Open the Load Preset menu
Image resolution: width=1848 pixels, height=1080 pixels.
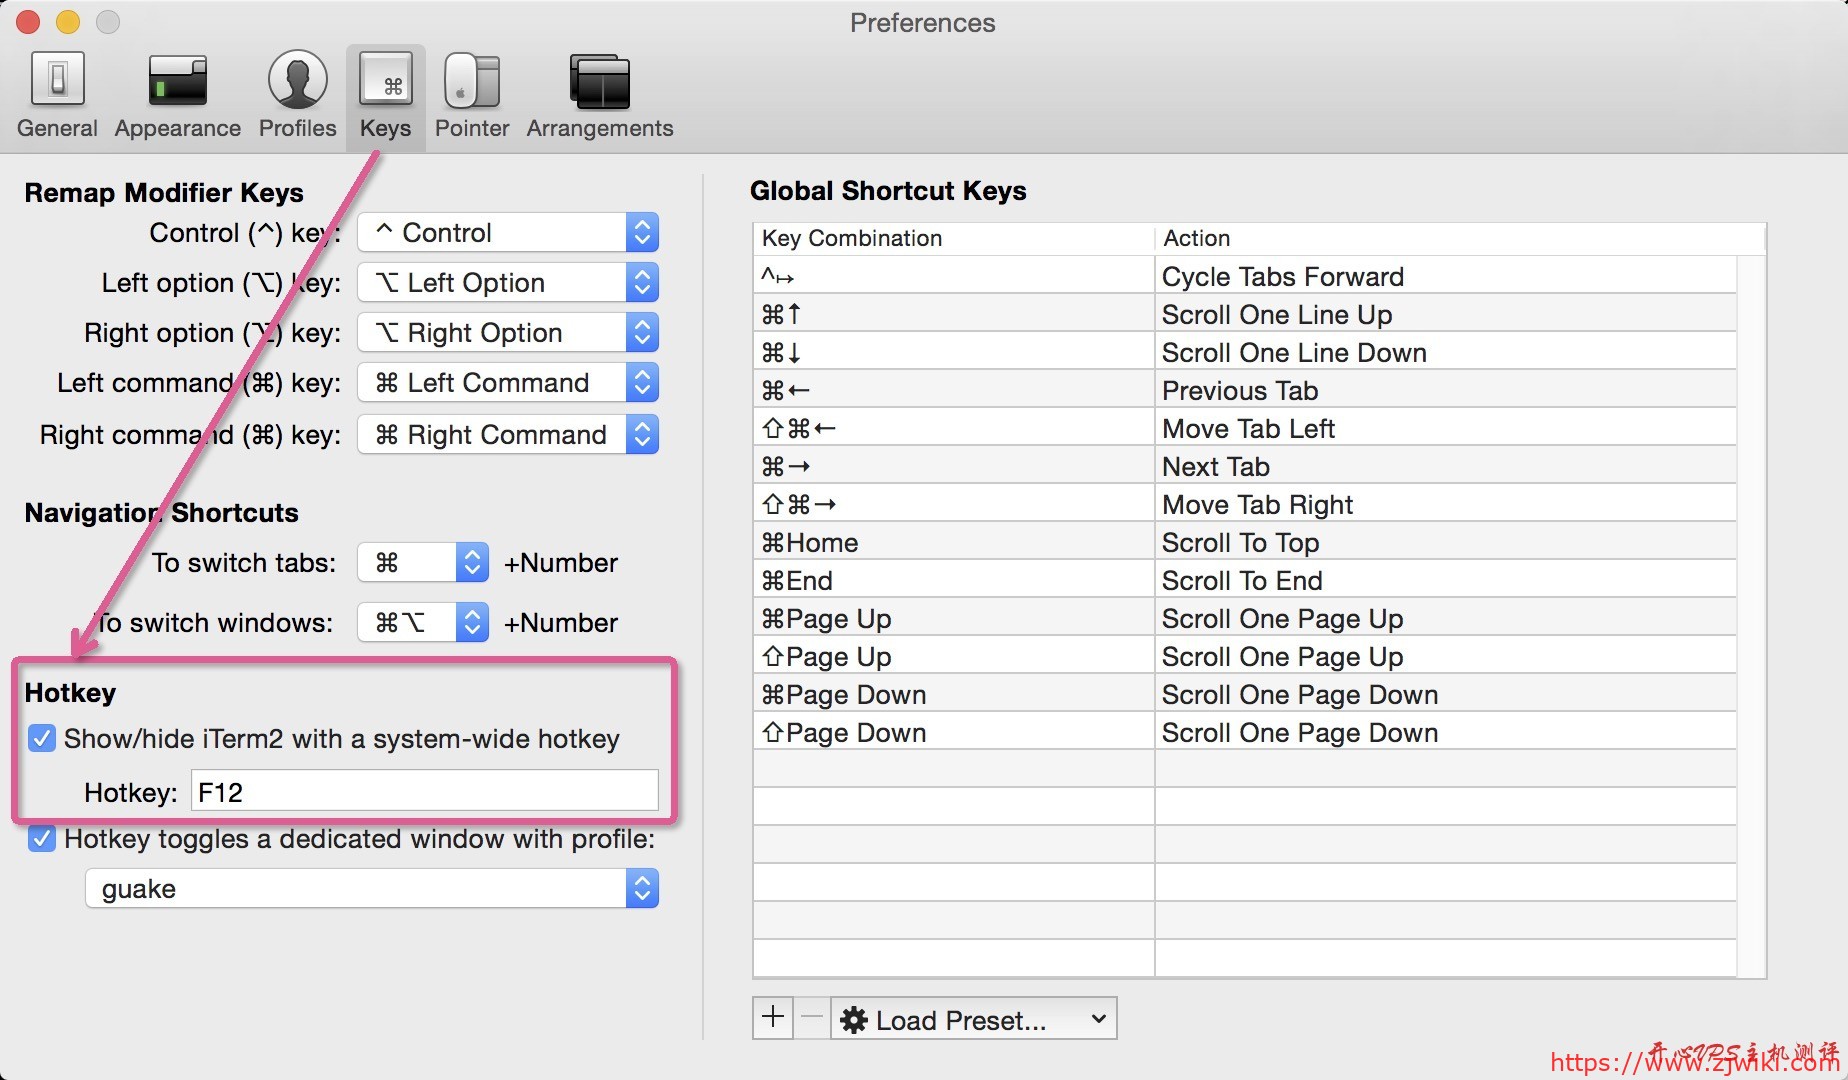(974, 1019)
